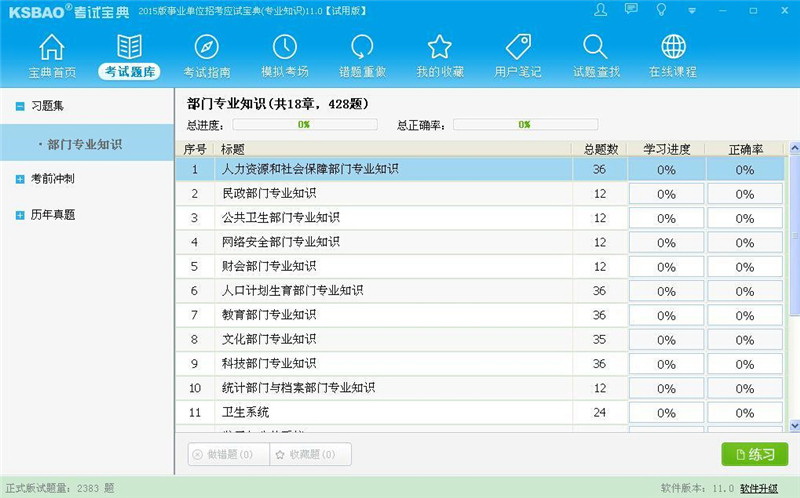
Task: Click the 正确率 cell for 财会部门专业知识
Action: pyautogui.click(x=745, y=267)
